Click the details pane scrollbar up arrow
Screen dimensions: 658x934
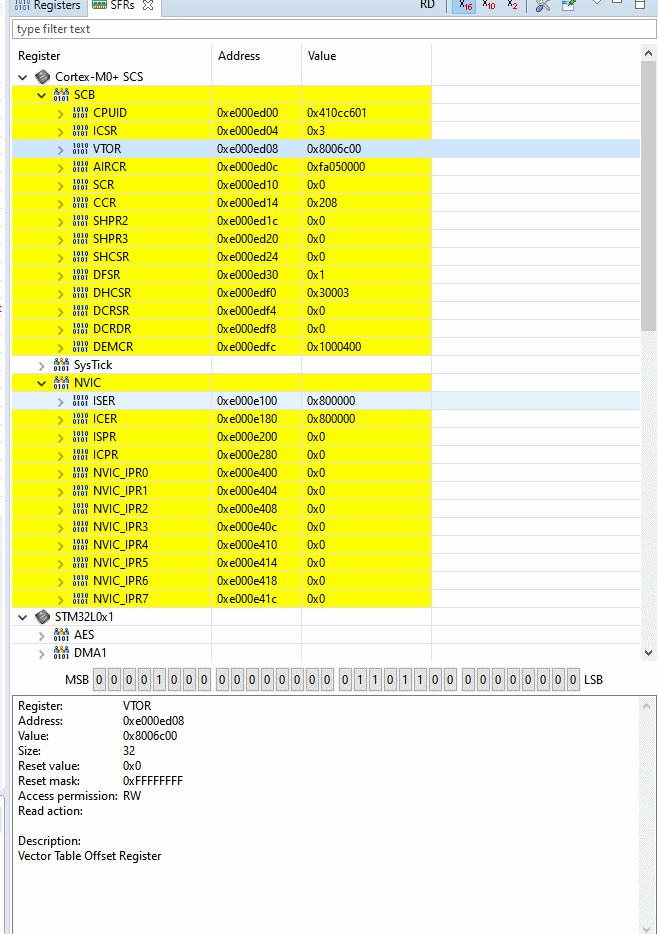click(x=647, y=706)
